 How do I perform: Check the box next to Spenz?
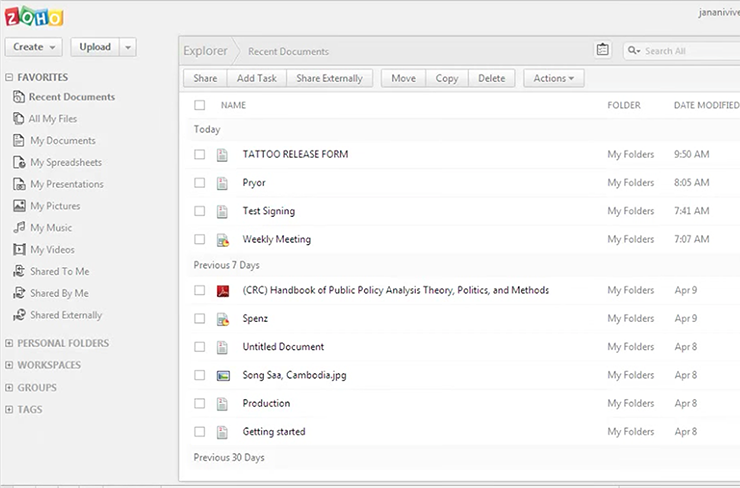click(x=200, y=319)
